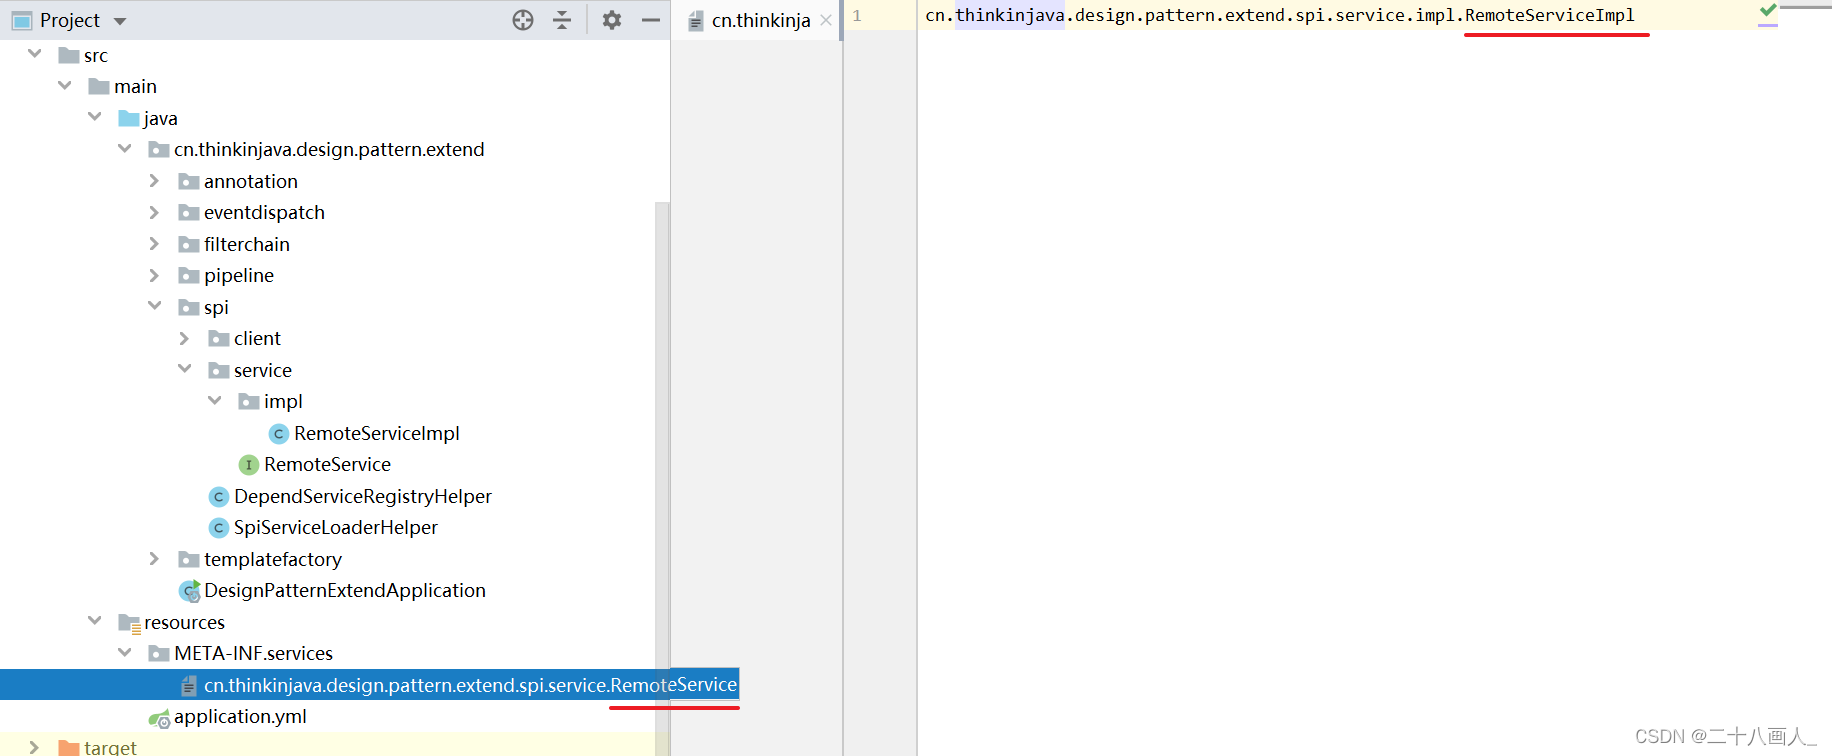Click the collapse all icon

tap(562, 20)
